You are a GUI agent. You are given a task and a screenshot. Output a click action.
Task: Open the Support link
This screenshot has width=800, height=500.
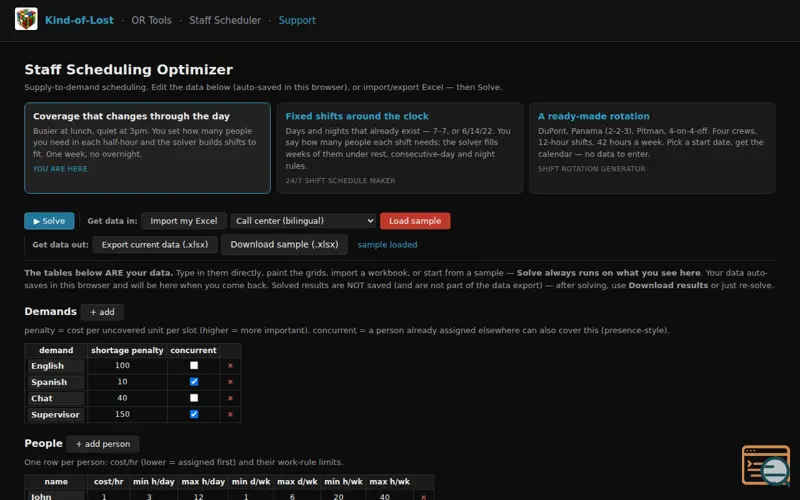tap(297, 20)
